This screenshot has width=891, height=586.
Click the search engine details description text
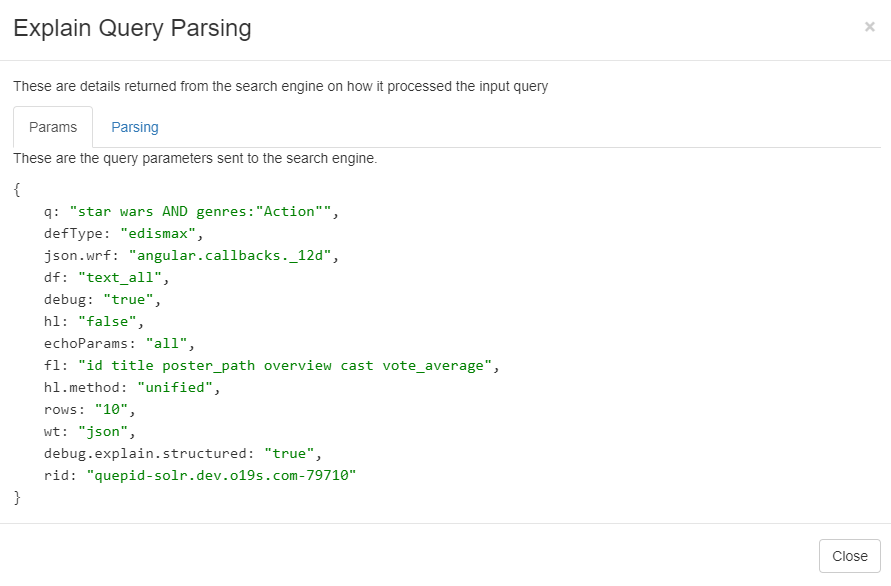[x=281, y=86]
